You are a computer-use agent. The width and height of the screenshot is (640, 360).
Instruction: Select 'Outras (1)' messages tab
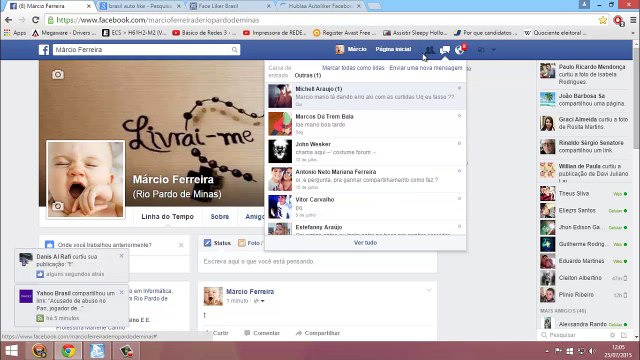pyautogui.click(x=308, y=76)
